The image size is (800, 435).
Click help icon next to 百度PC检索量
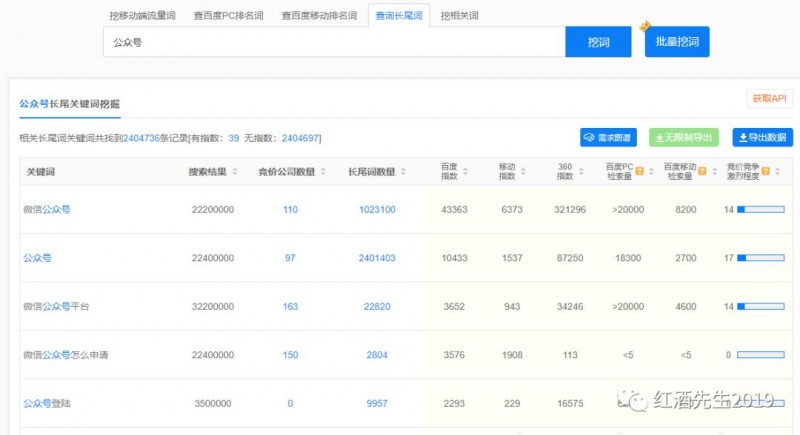click(x=639, y=171)
